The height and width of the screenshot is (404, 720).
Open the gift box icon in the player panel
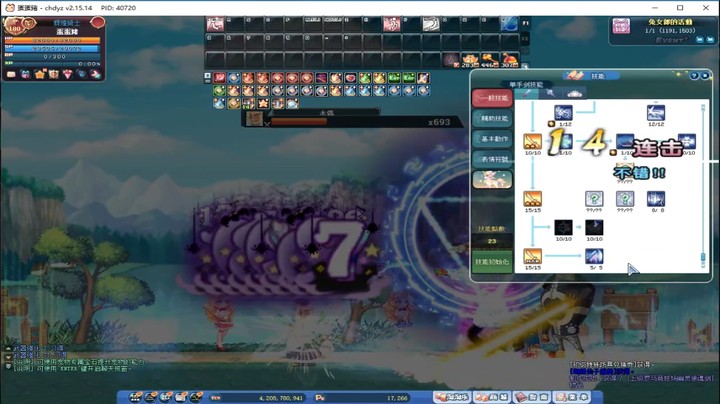[x=54, y=74]
